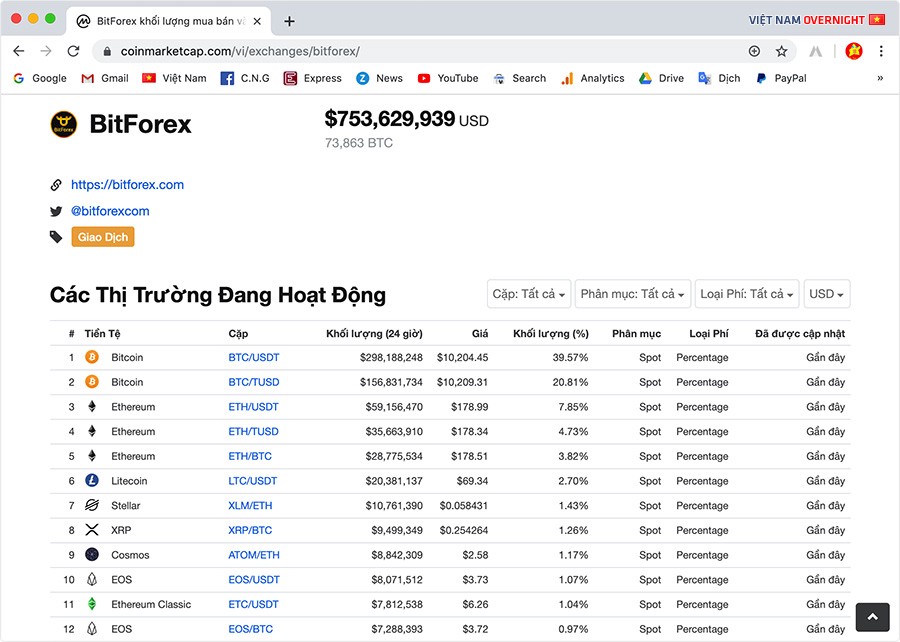900x642 pixels.
Task: Open the ATOM/ETH pair link
Action: click(254, 555)
